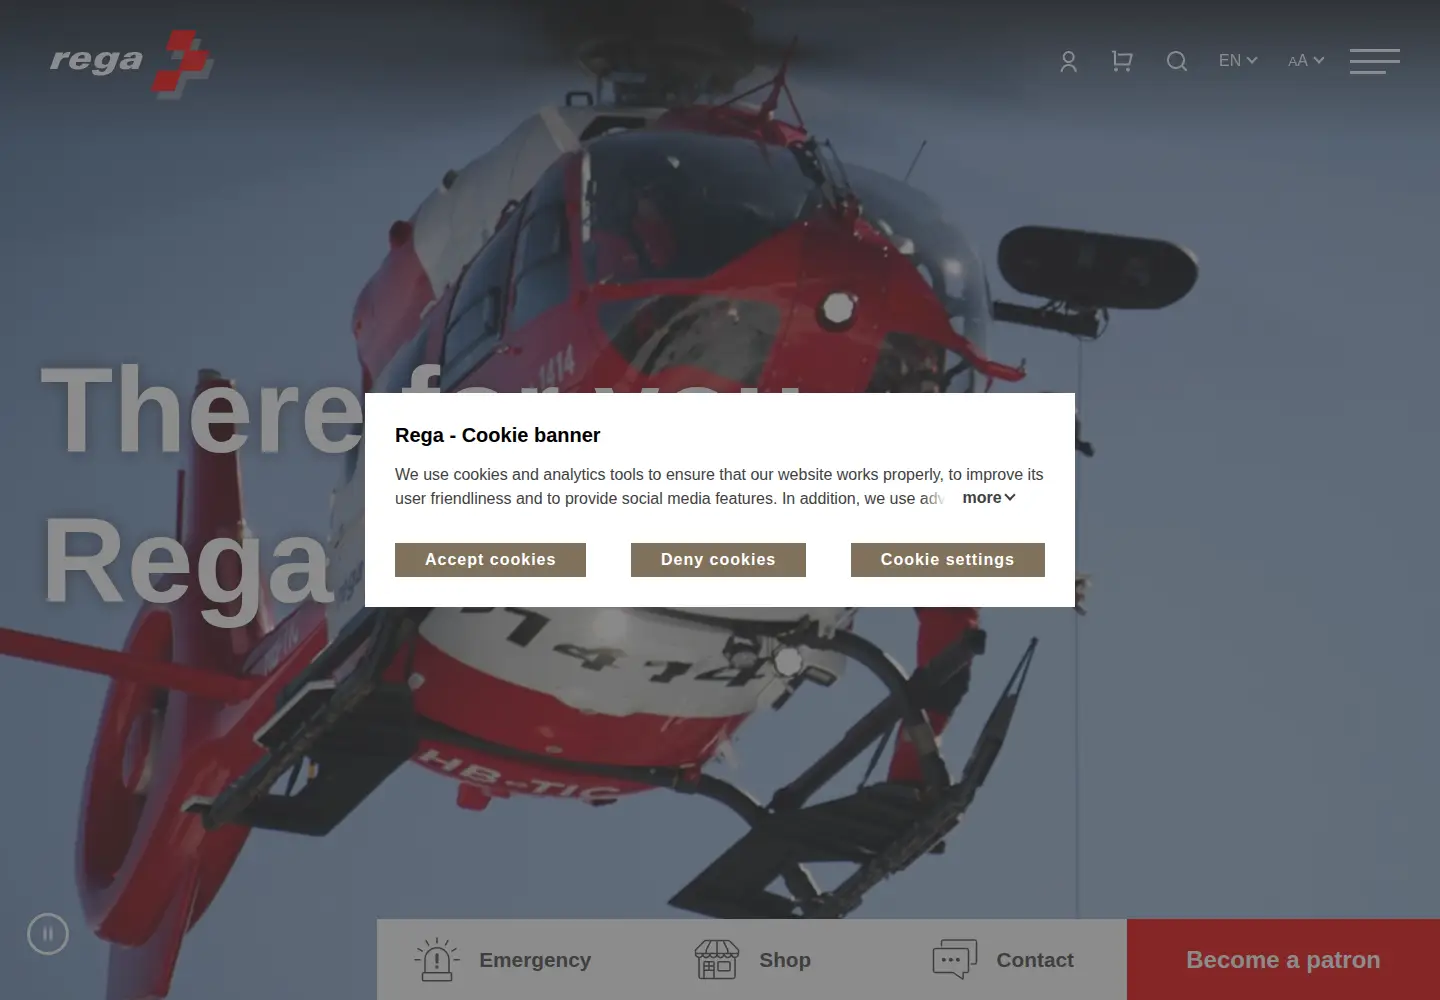Click the Shop storefront icon

pyautogui.click(x=717, y=960)
